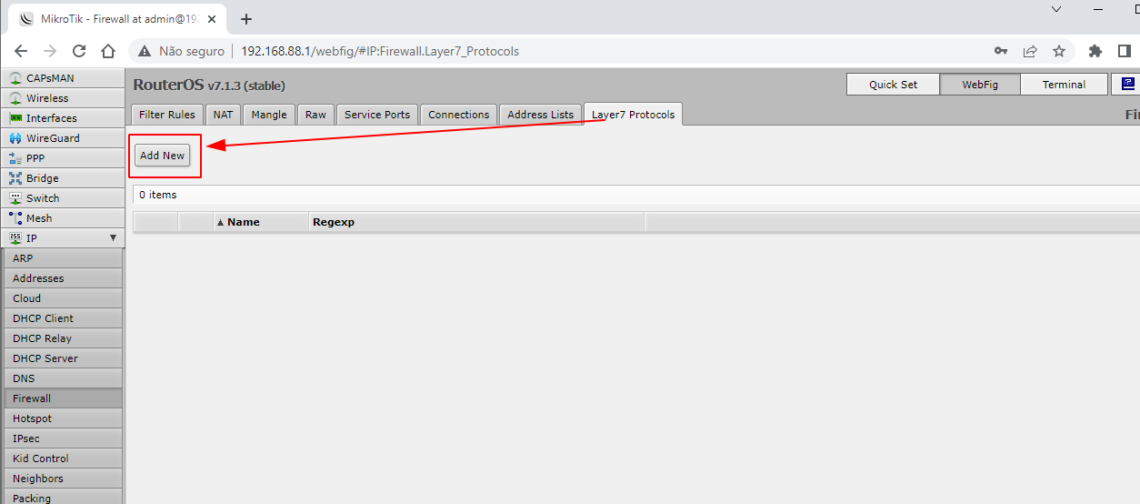Click the '0 items' count text
Viewport: 1140px width, 504px height.
point(158,195)
